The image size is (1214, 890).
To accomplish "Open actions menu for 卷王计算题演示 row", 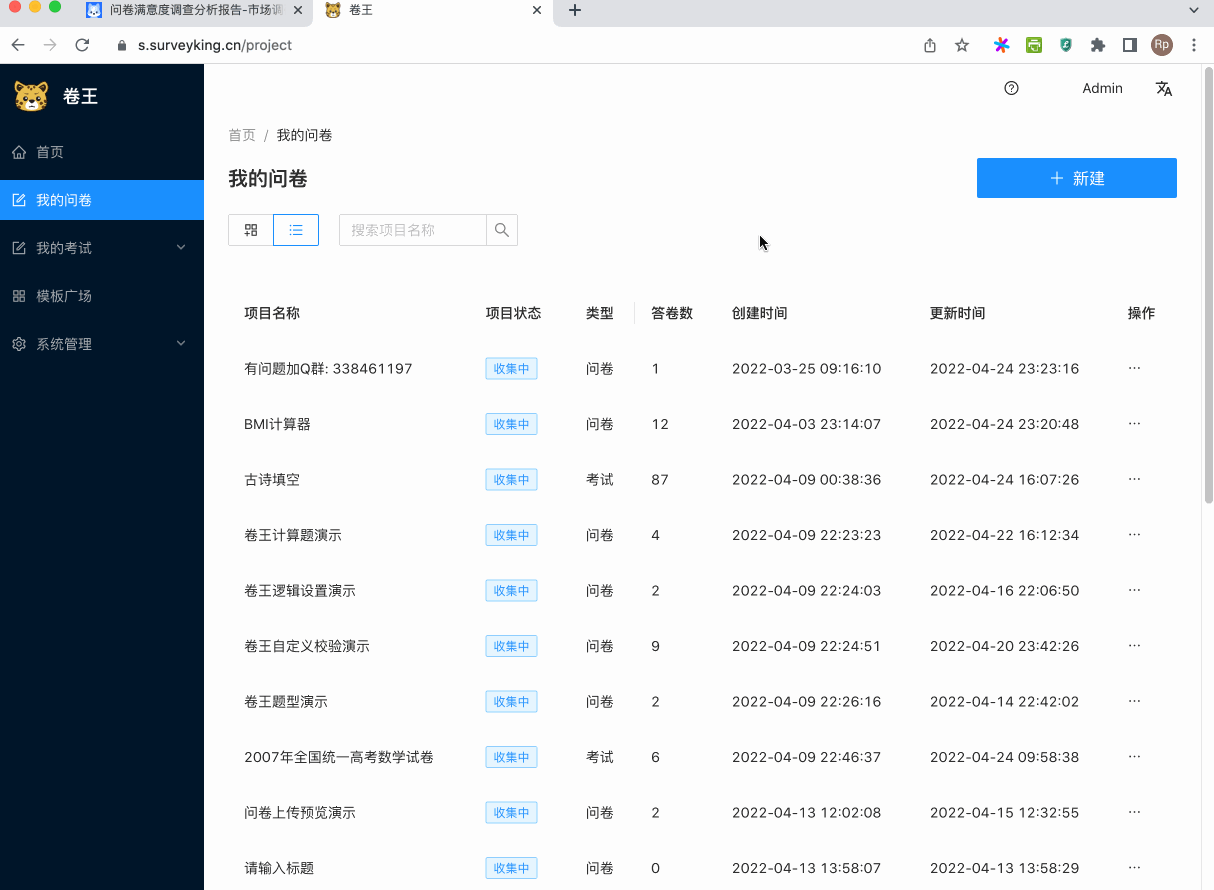I will coord(1134,535).
